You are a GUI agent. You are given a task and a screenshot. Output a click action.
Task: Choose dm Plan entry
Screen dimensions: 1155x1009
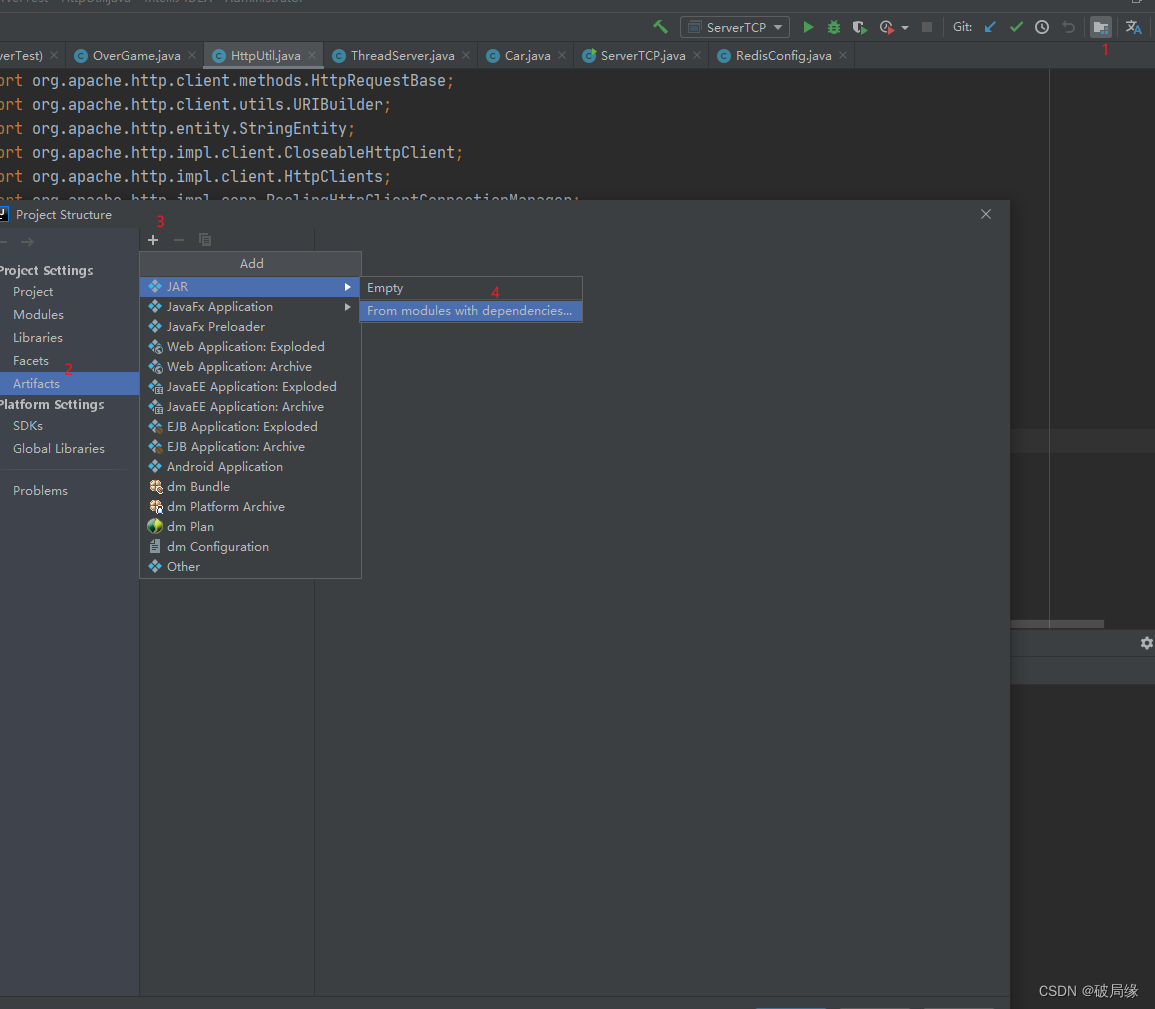click(250, 526)
